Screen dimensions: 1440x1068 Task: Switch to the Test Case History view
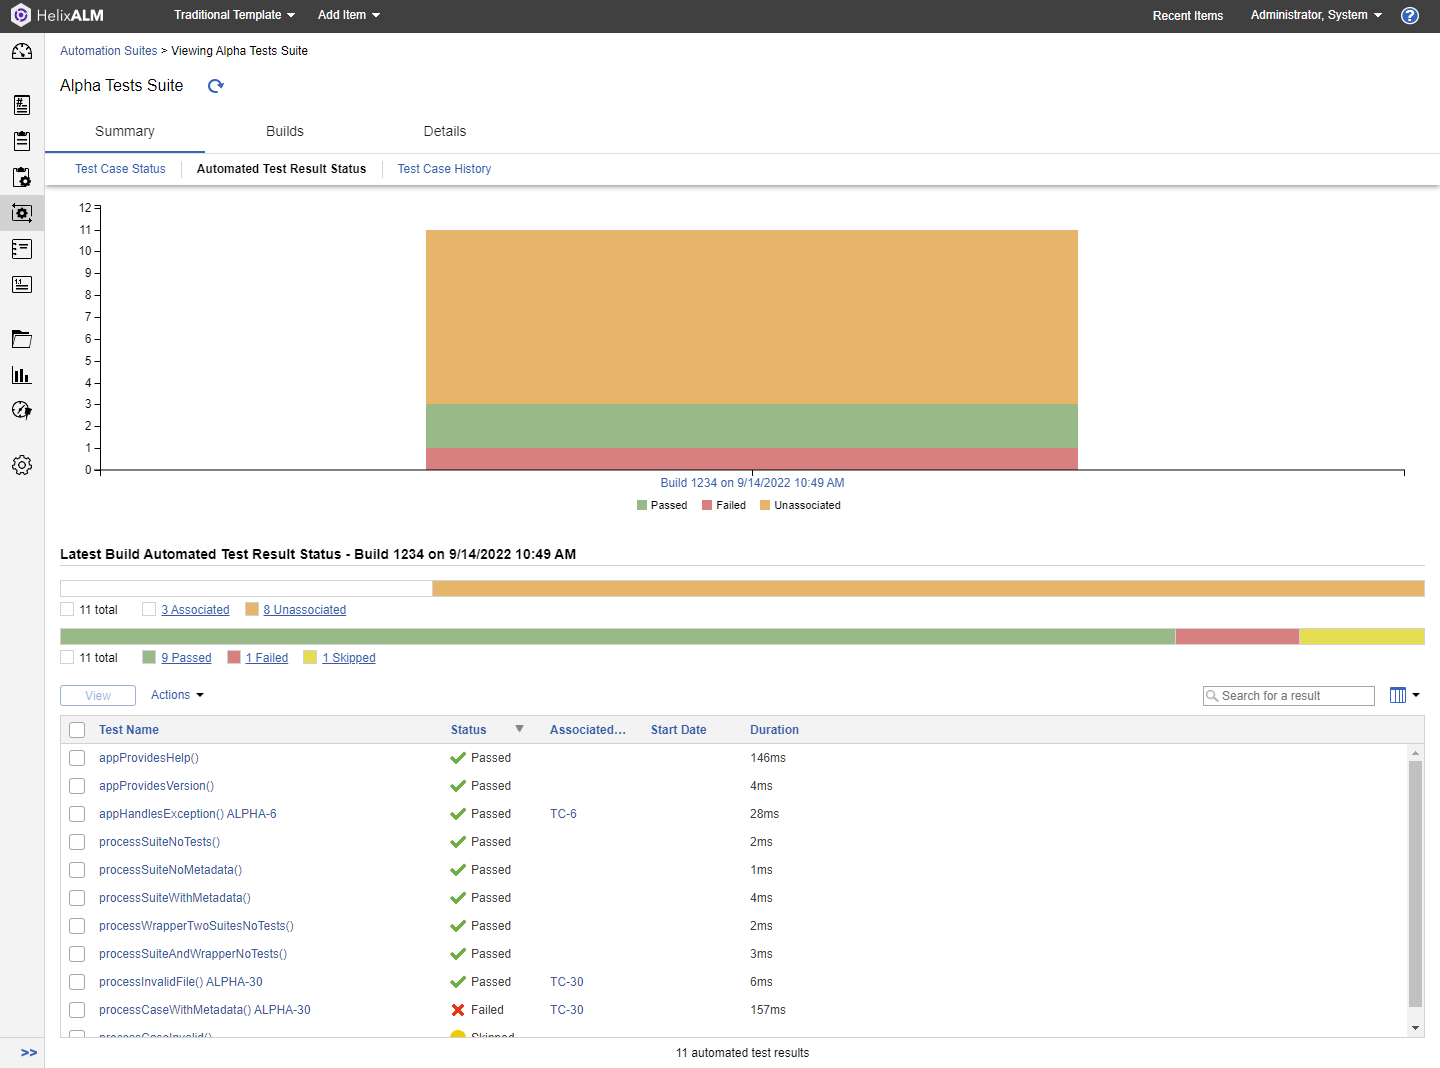[x=444, y=169]
